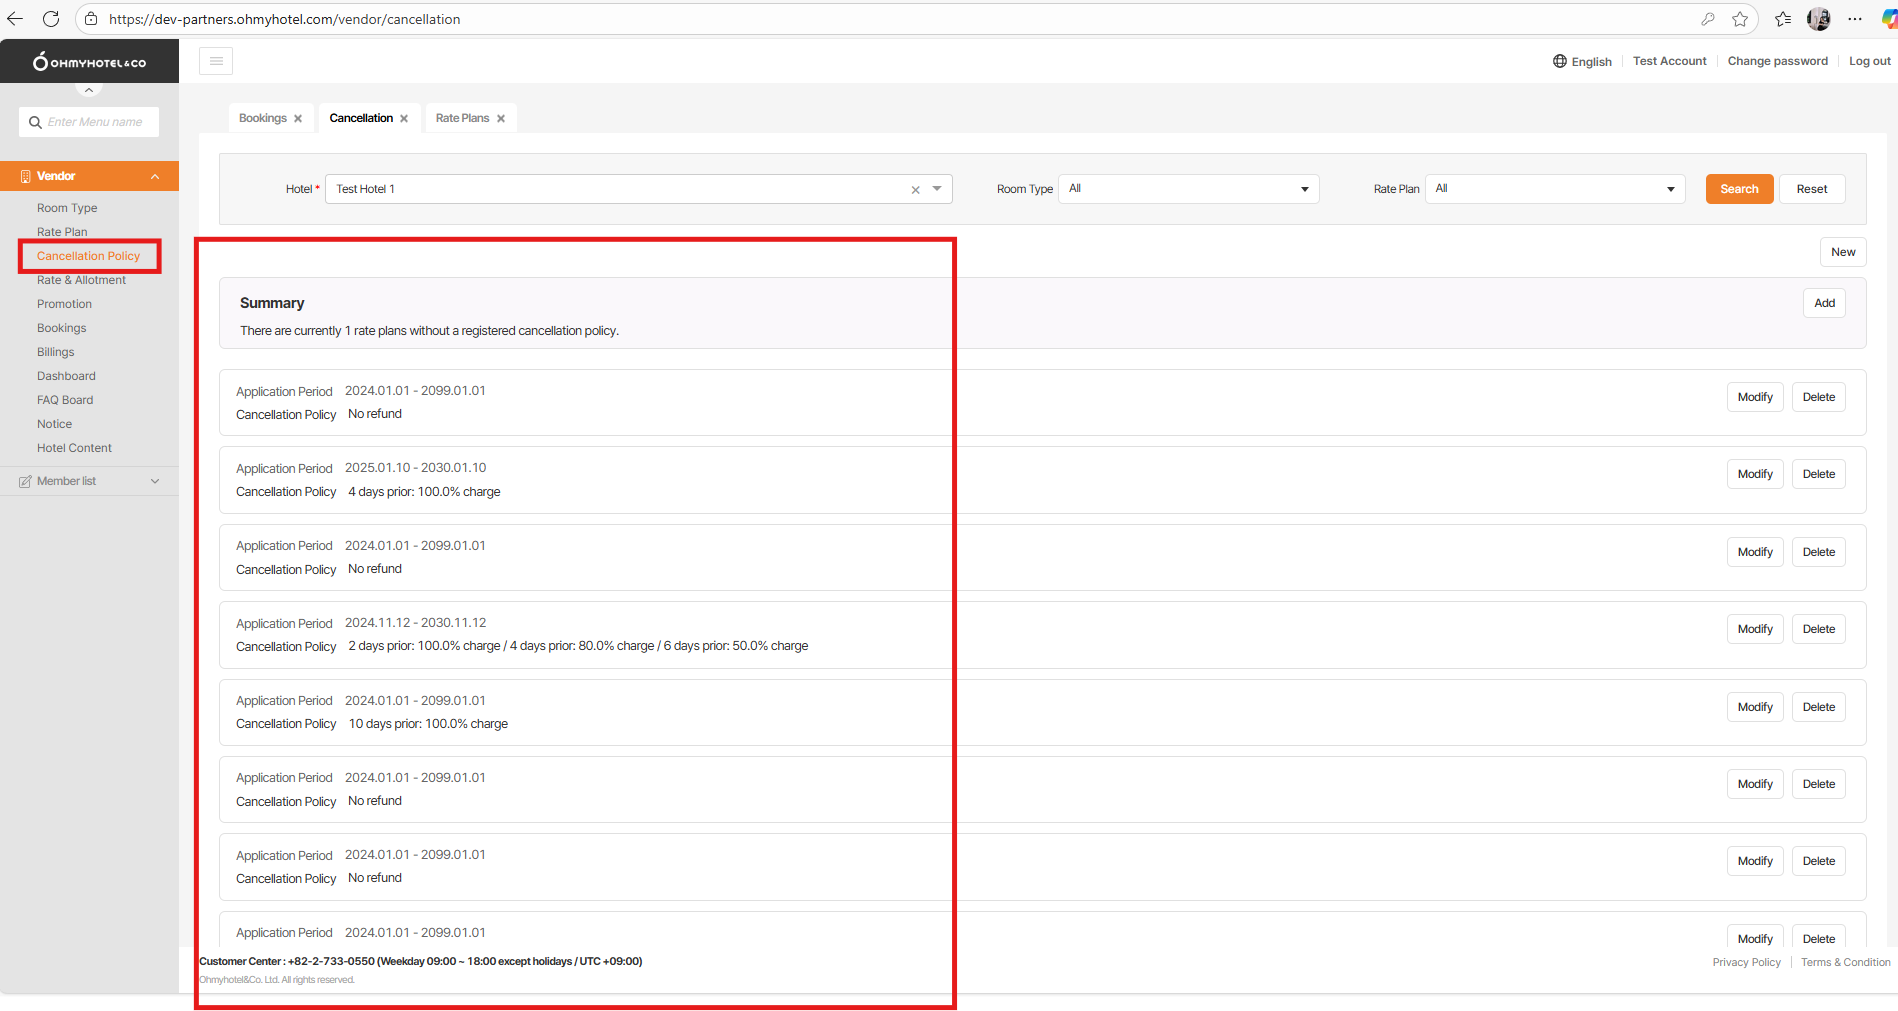Close the Rate Plans tab

(501, 118)
